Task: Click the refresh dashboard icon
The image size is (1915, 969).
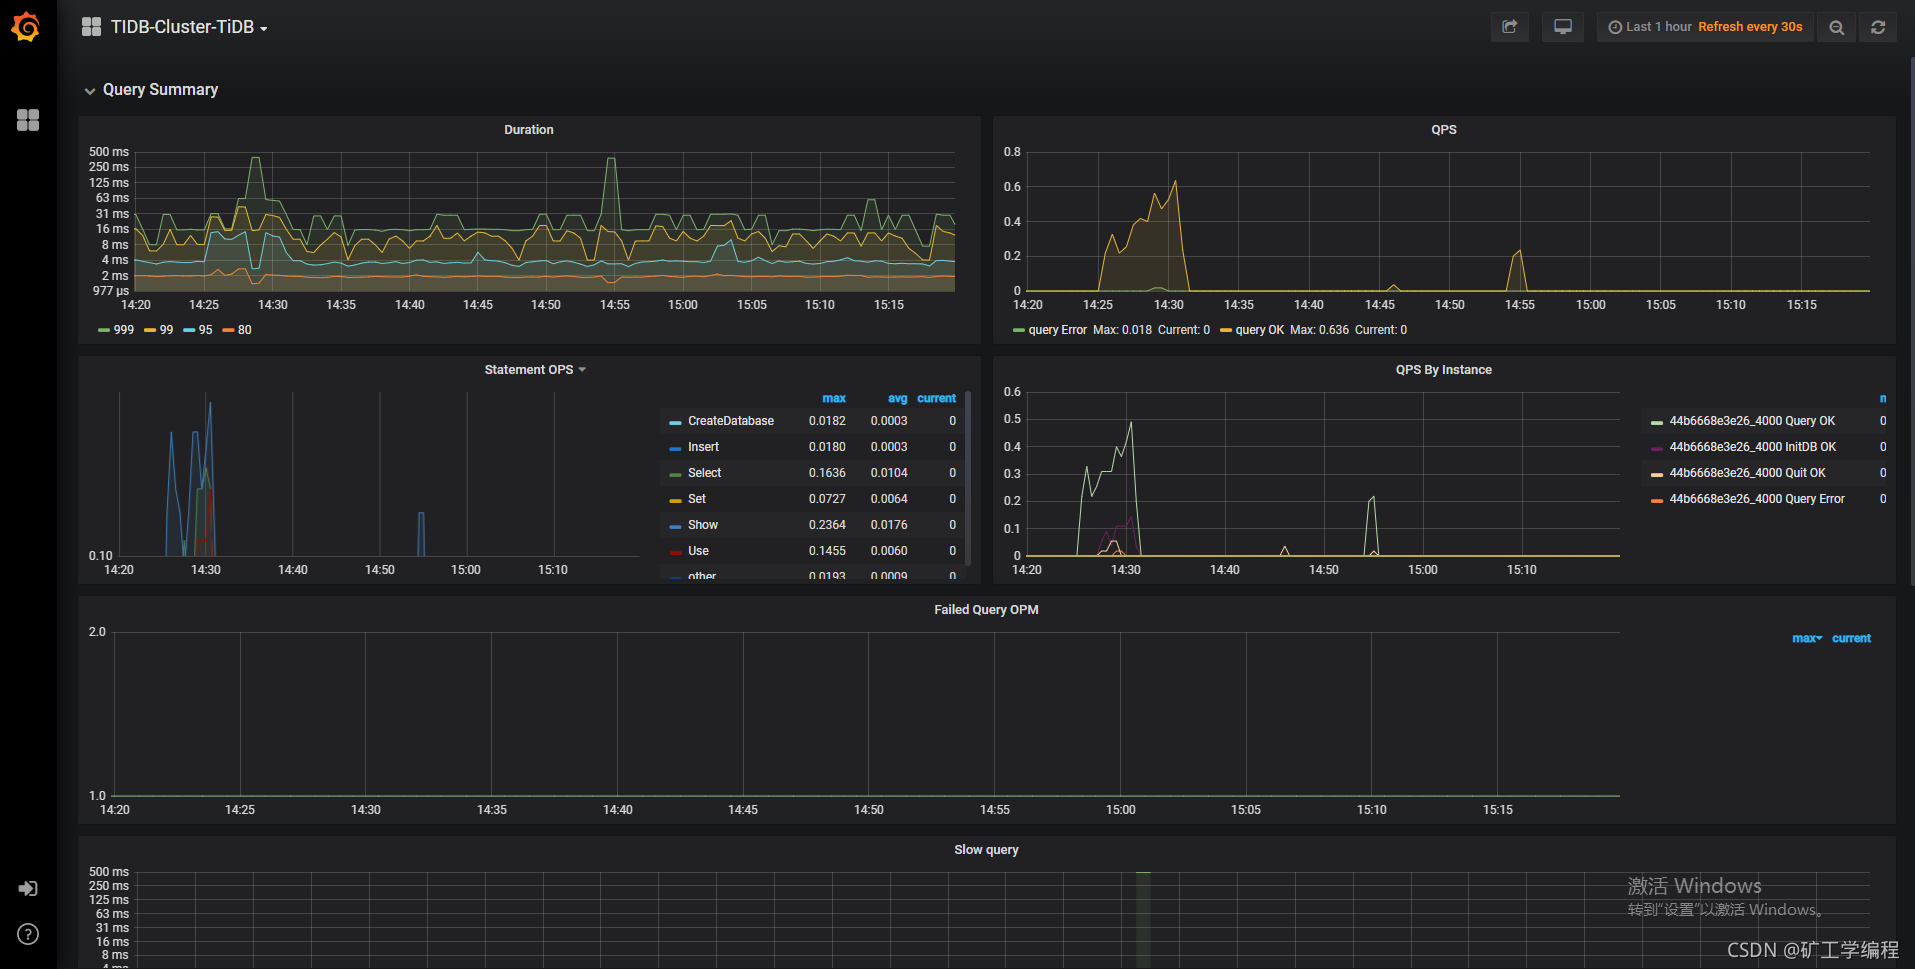Action: click(1878, 27)
